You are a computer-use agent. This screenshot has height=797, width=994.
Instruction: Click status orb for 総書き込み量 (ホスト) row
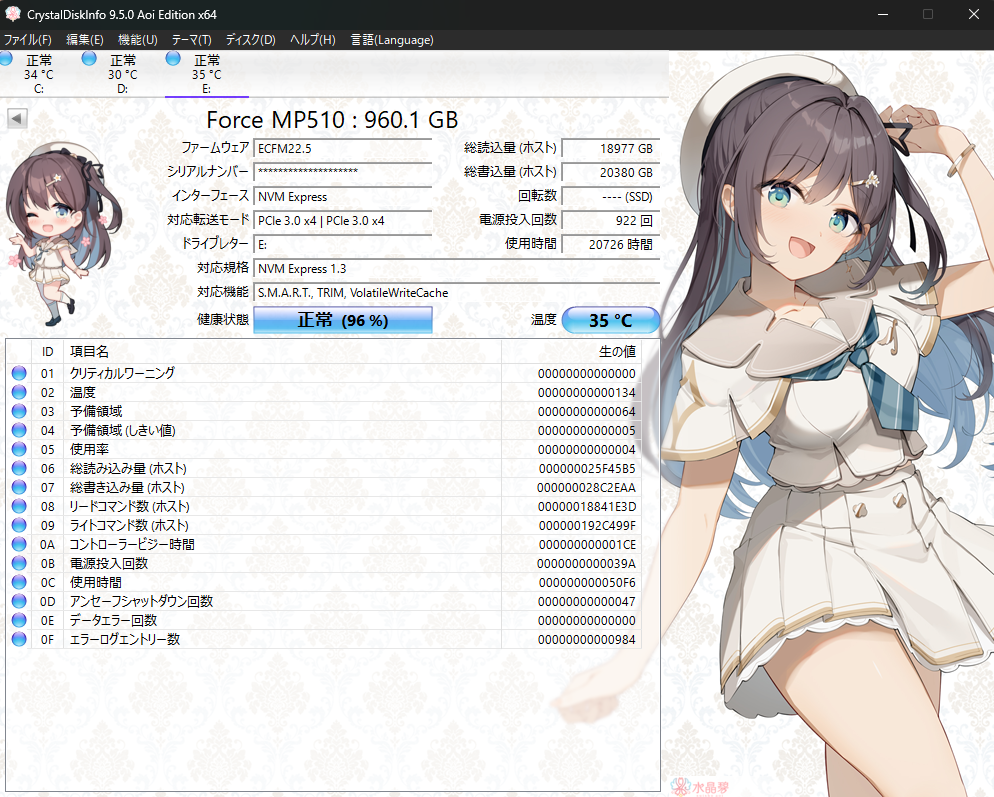pyautogui.click(x=19, y=488)
